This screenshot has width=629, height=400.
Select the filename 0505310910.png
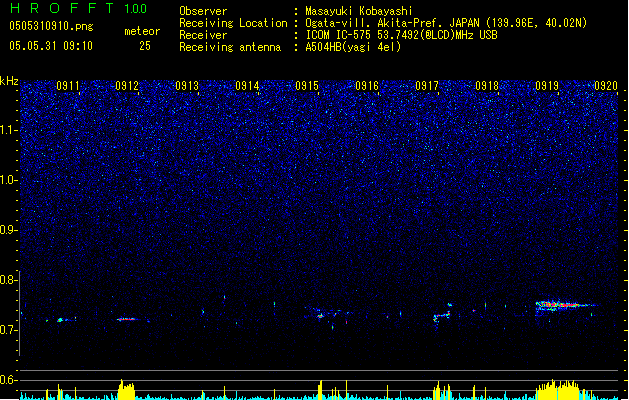pyautogui.click(x=51, y=26)
